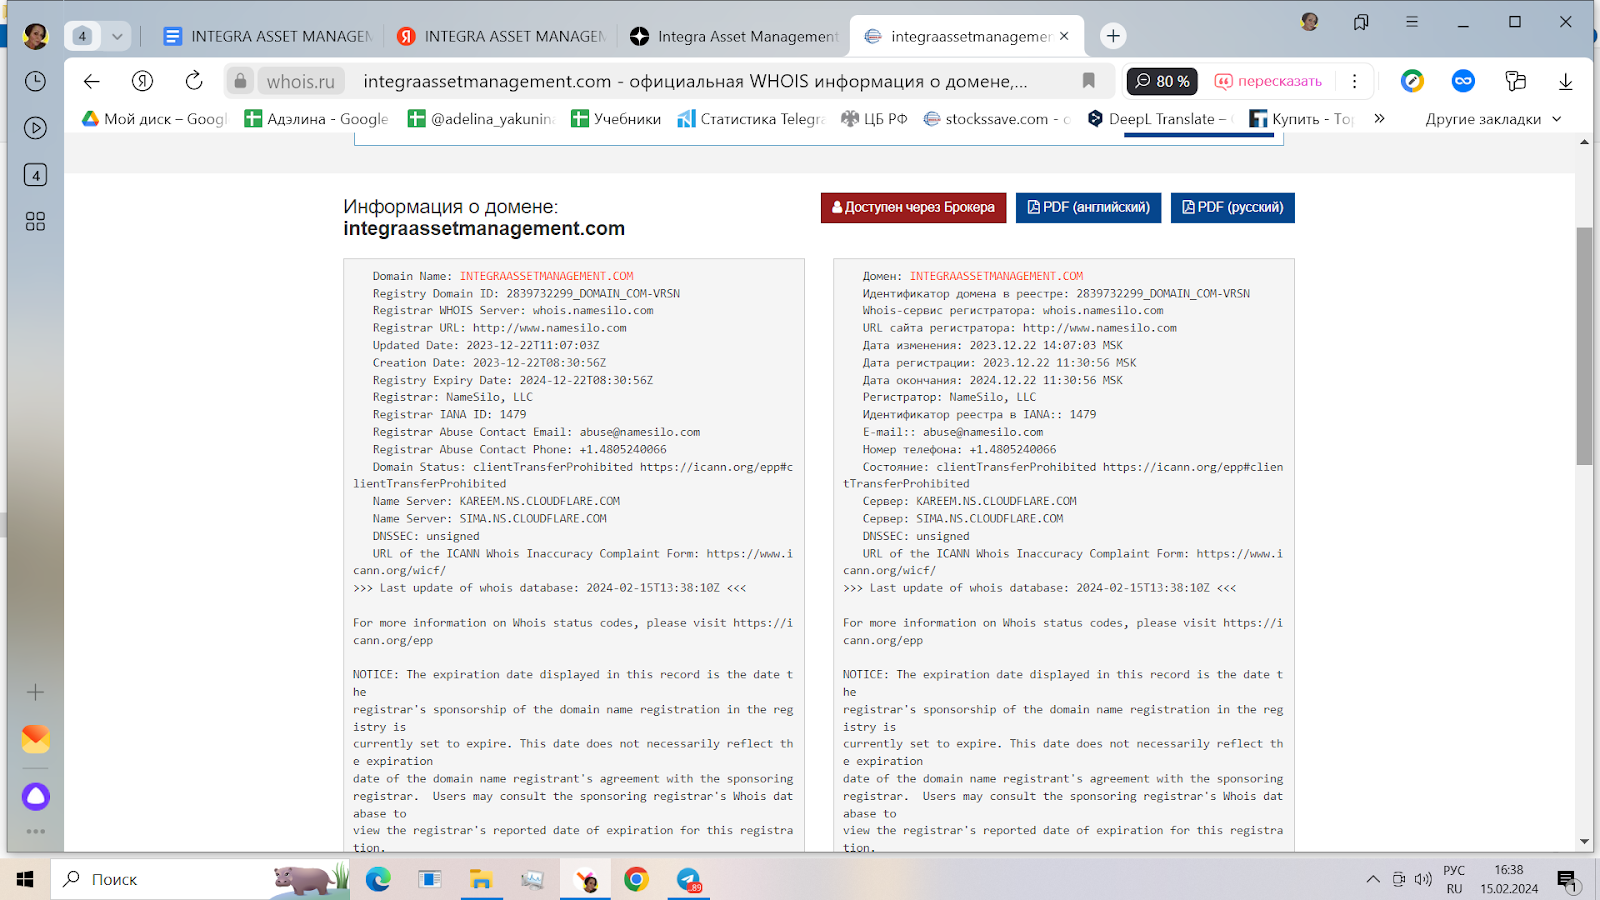Open File Explorer in taskbar

[x=481, y=879]
